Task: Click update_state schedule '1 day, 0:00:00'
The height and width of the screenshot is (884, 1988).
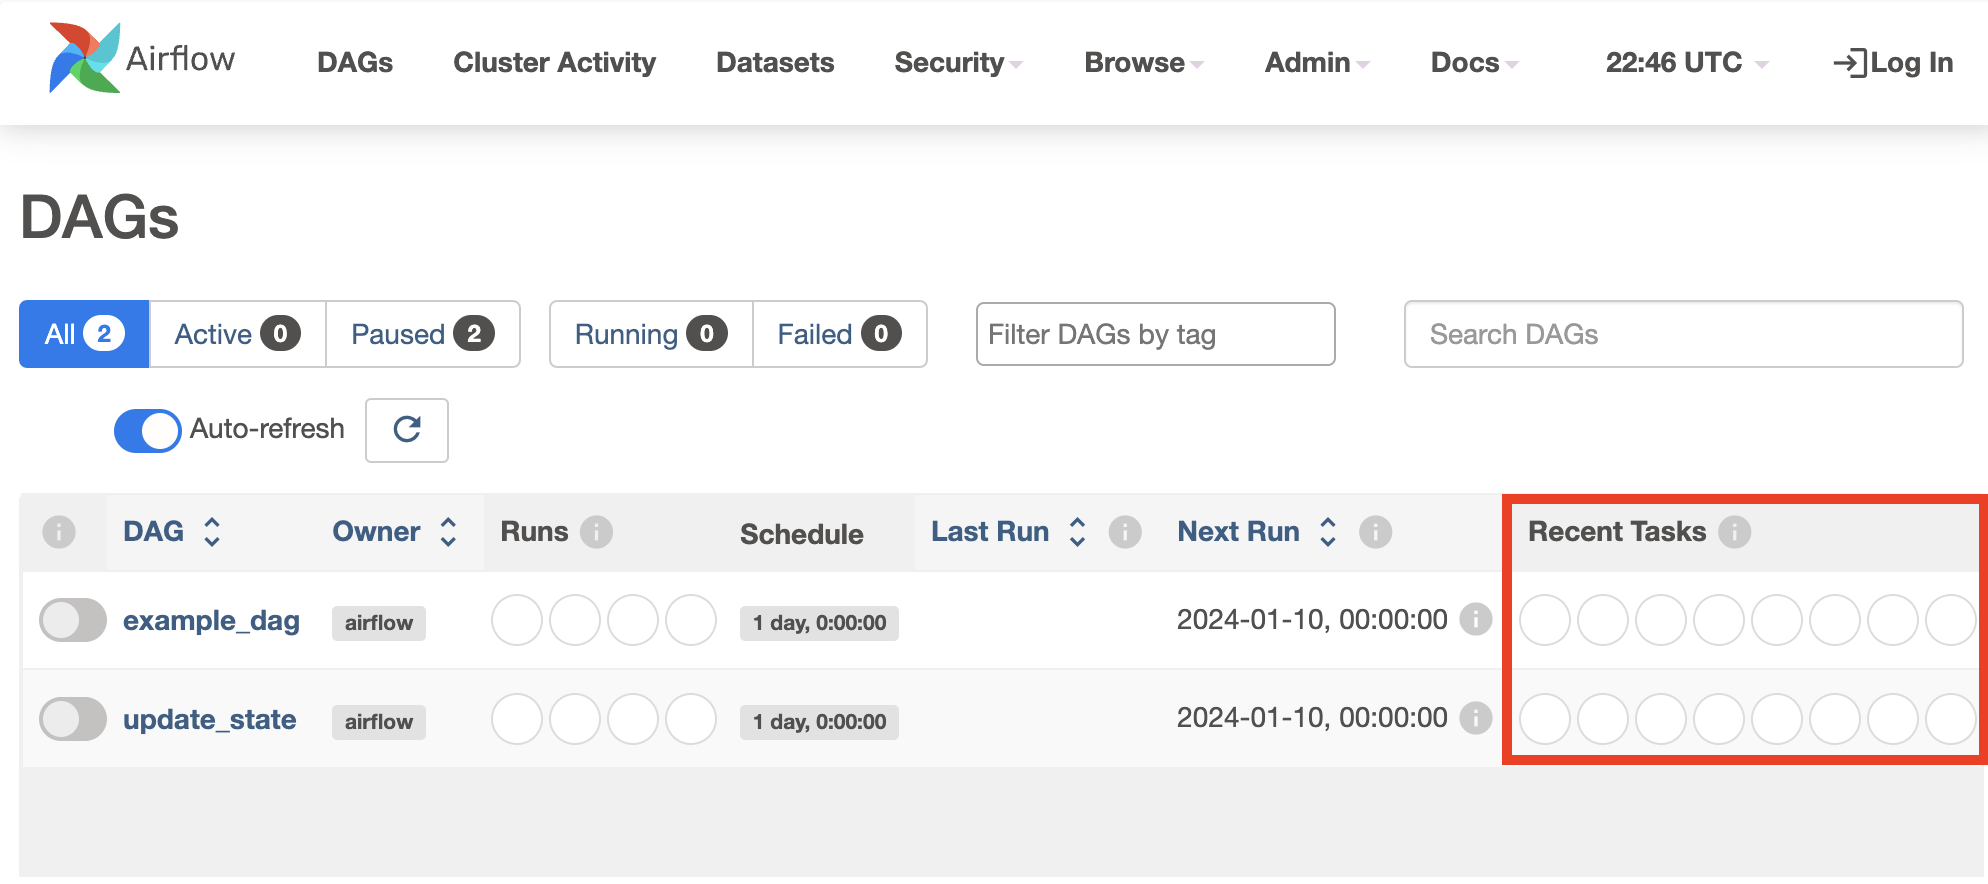Action: pos(819,722)
